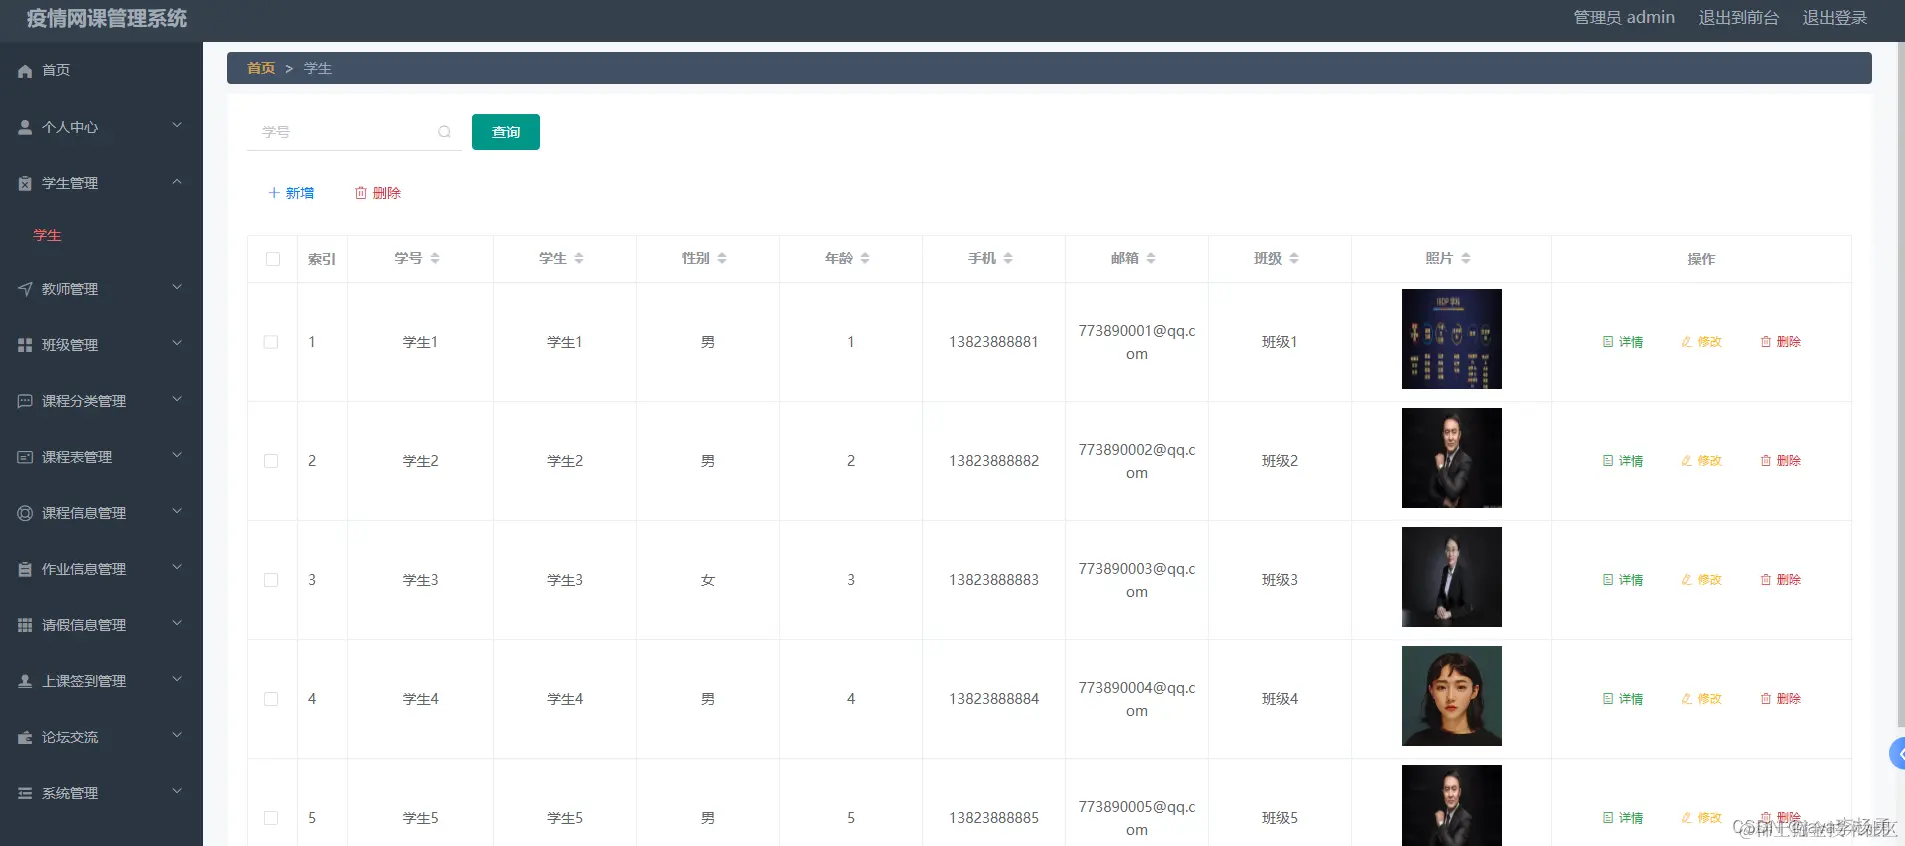Check the row checkbox for 学生2
This screenshot has height=846, width=1905.
[x=271, y=461]
